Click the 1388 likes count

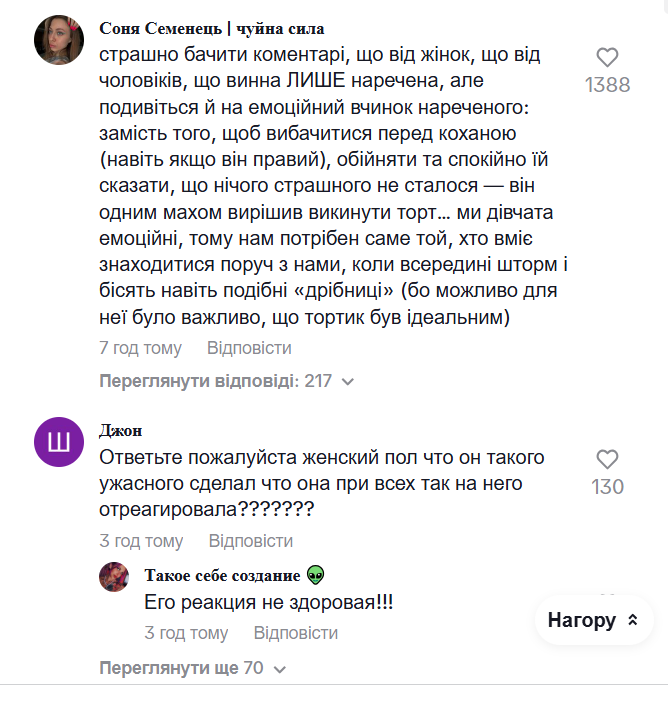tap(608, 85)
